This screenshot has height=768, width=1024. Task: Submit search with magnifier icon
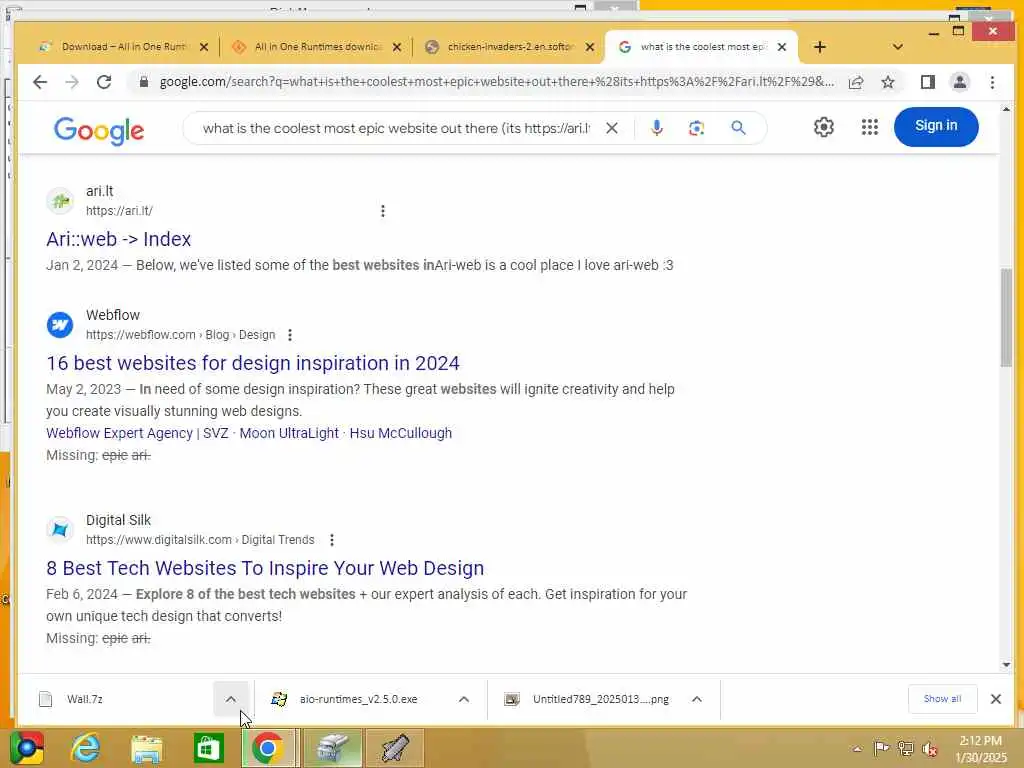[x=738, y=128]
